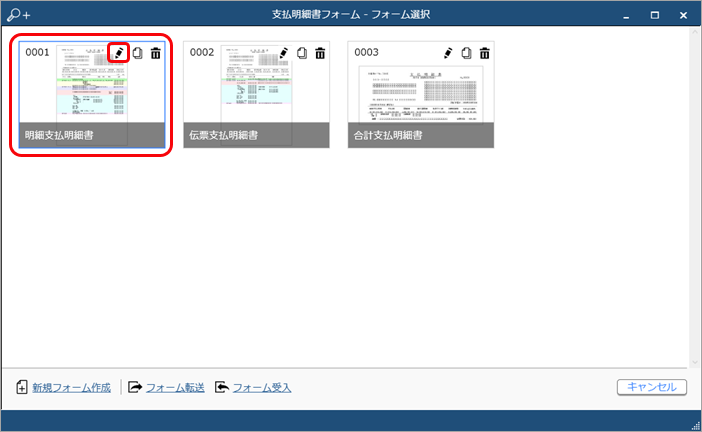
Task: Duplicate form 0002 with the copy icon
Action: [x=302, y=53]
